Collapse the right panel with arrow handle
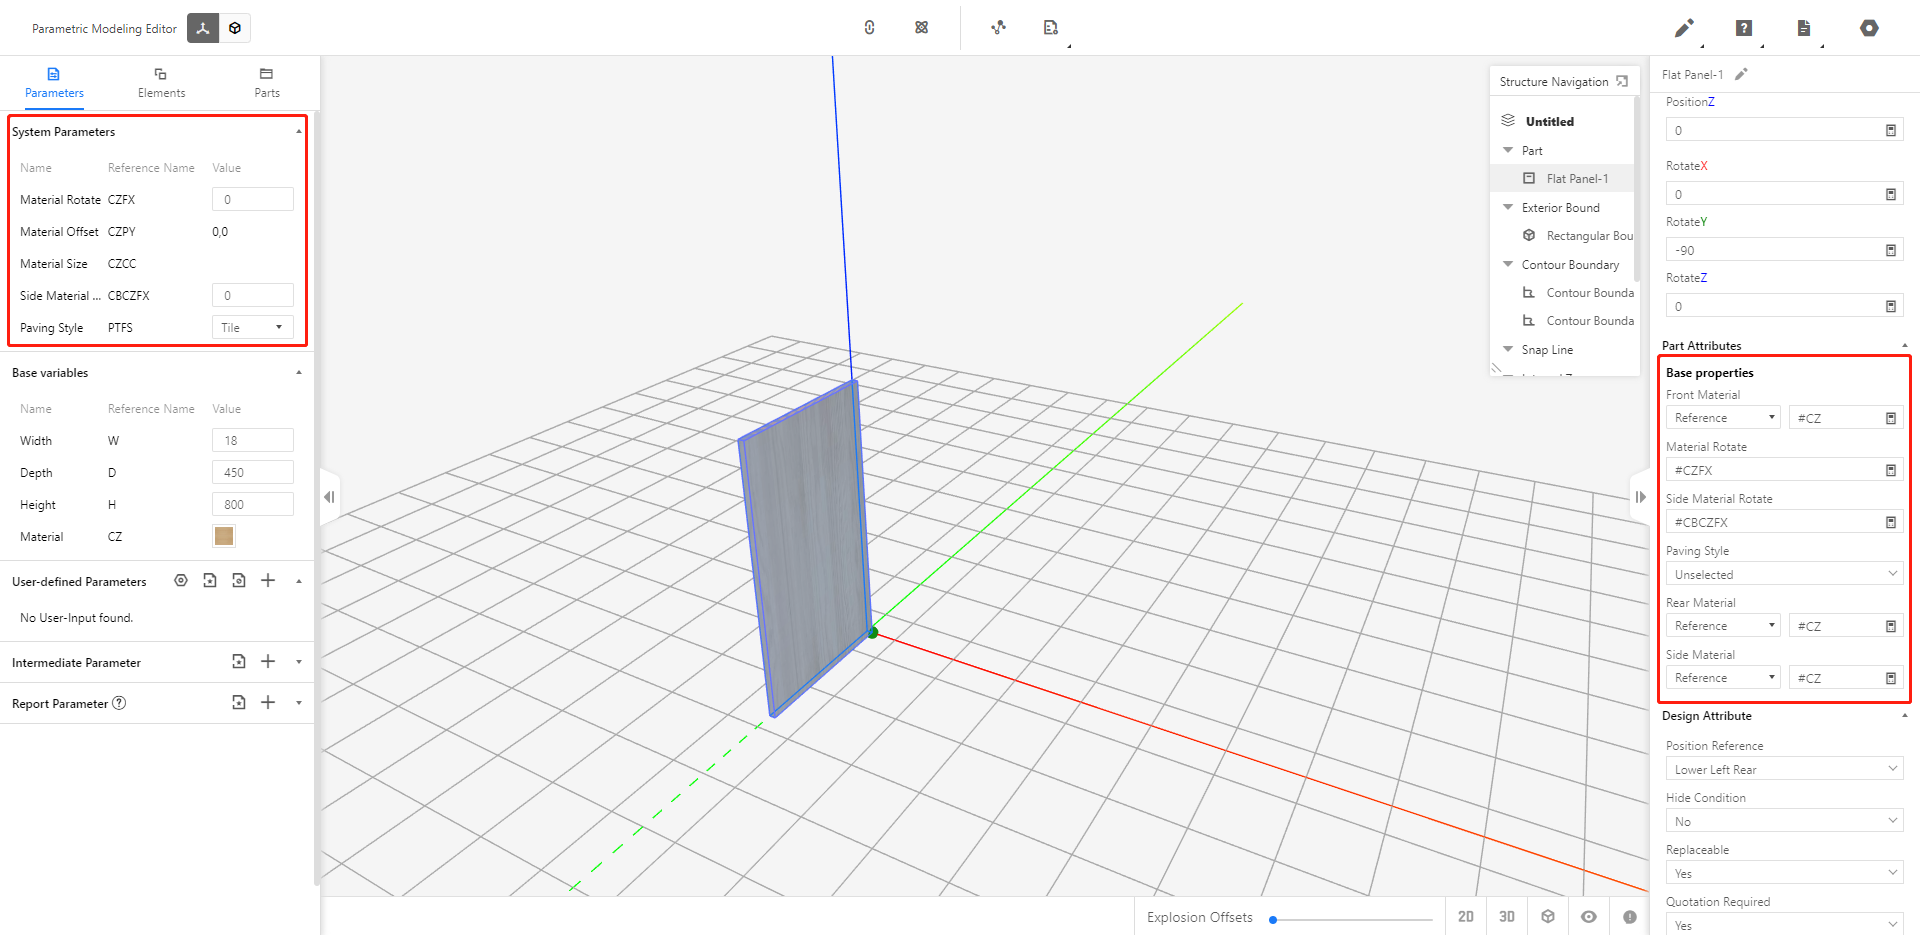1920x935 pixels. tap(1640, 497)
